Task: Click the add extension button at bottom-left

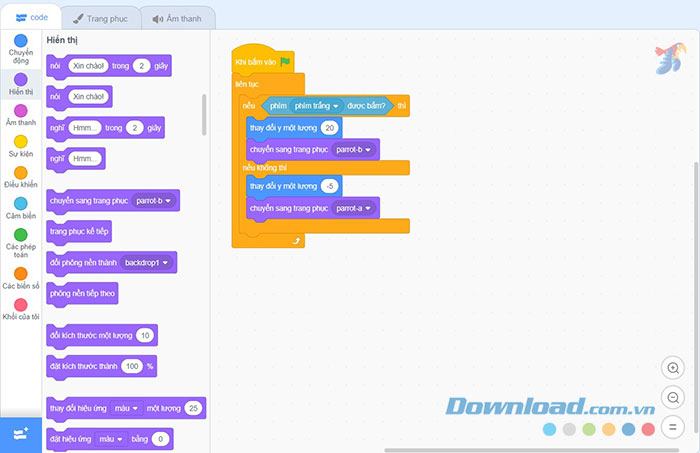Action: pos(20,433)
